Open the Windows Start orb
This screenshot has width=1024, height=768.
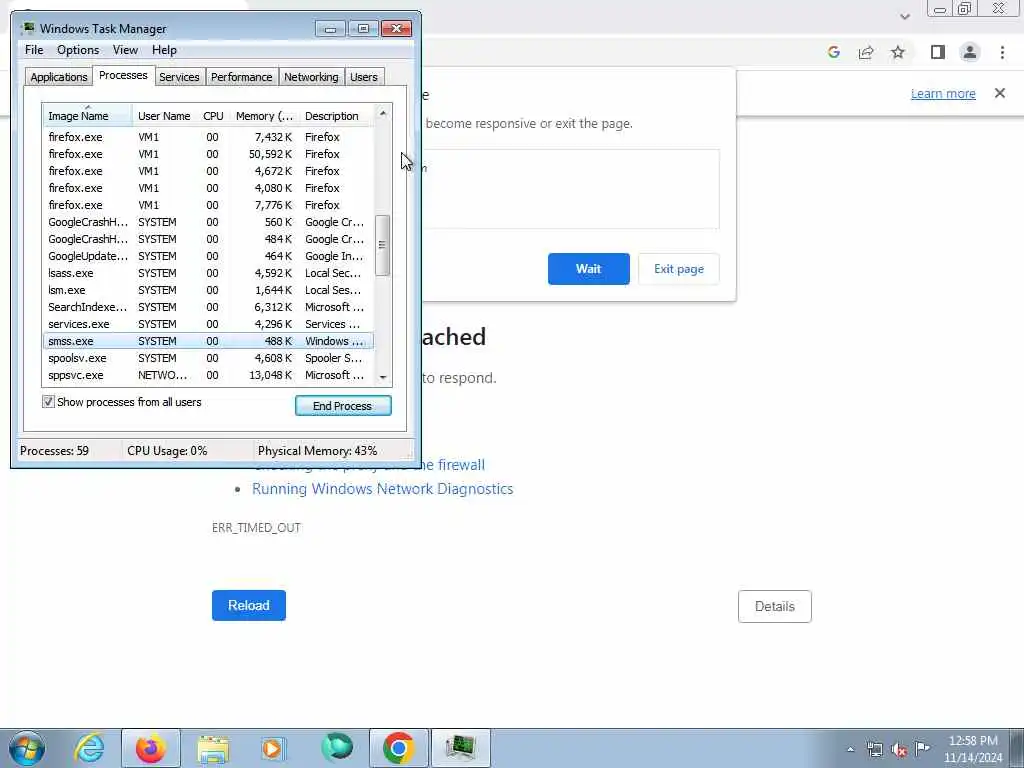tap(27, 748)
